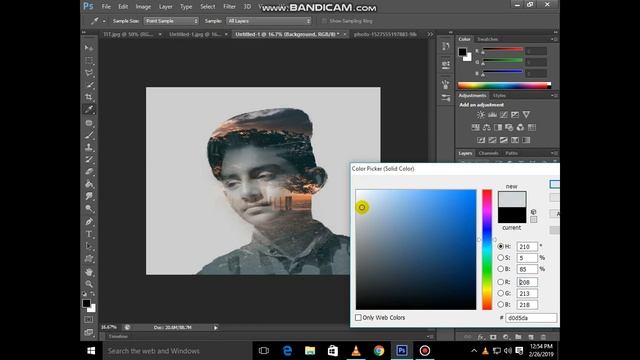640x360 pixels.
Task: Select the Pen tool
Action: click(x=89, y=222)
